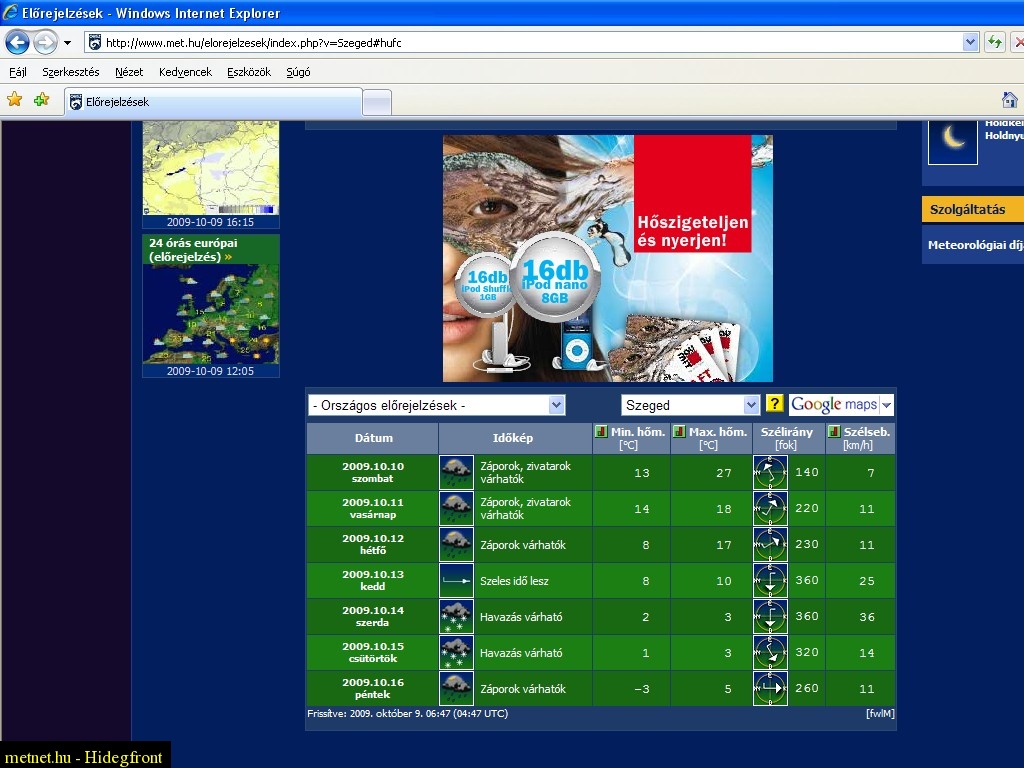
Task: Click the European forecast map thumbnail
Action: [211, 314]
